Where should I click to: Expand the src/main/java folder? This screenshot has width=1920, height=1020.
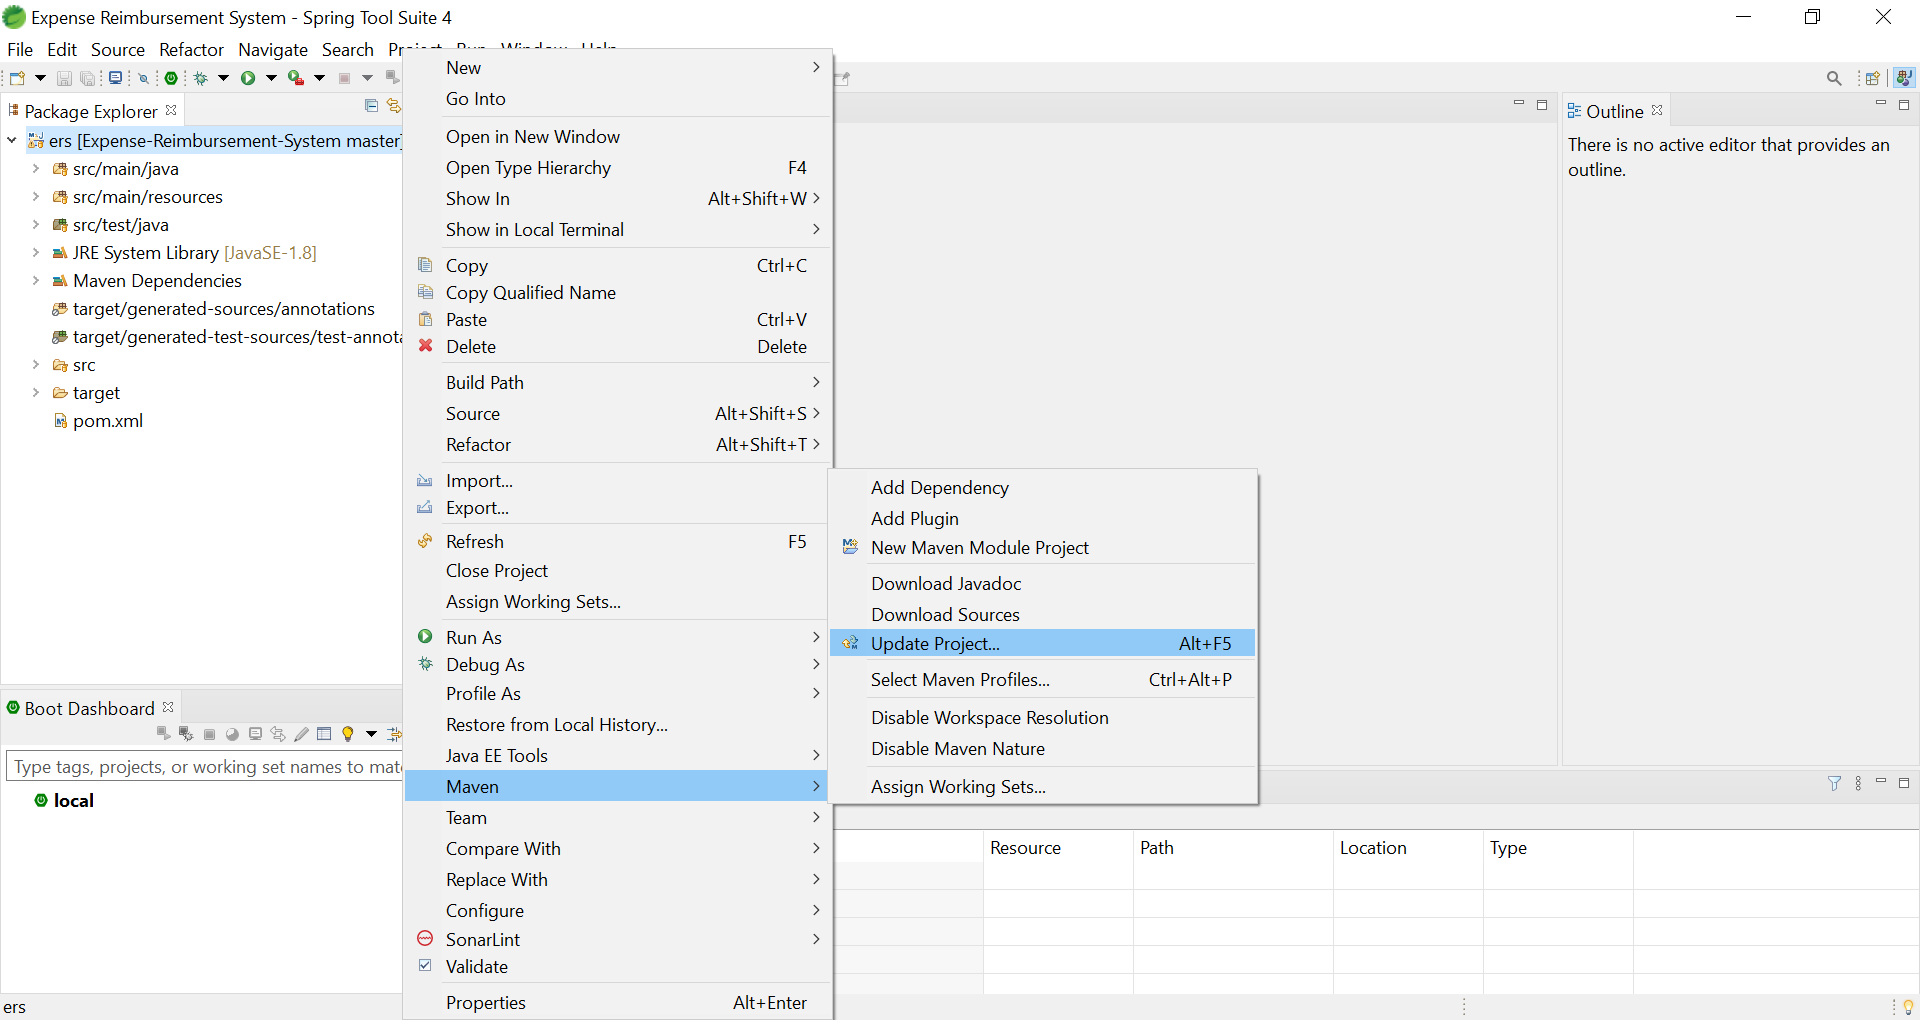click(x=36, y=169)
